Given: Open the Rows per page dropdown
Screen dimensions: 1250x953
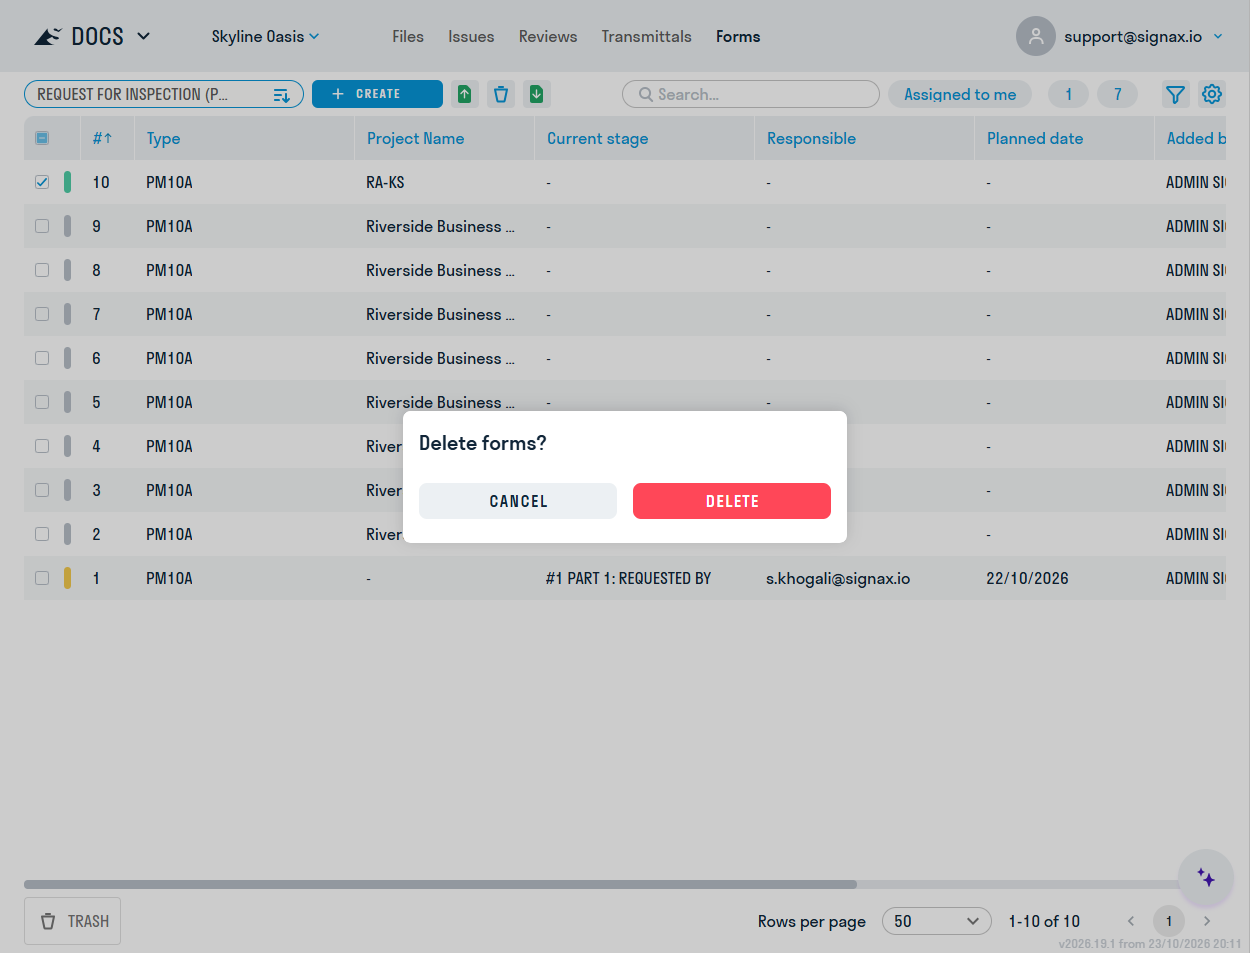Looking at the screenshot, I should 936,921.
